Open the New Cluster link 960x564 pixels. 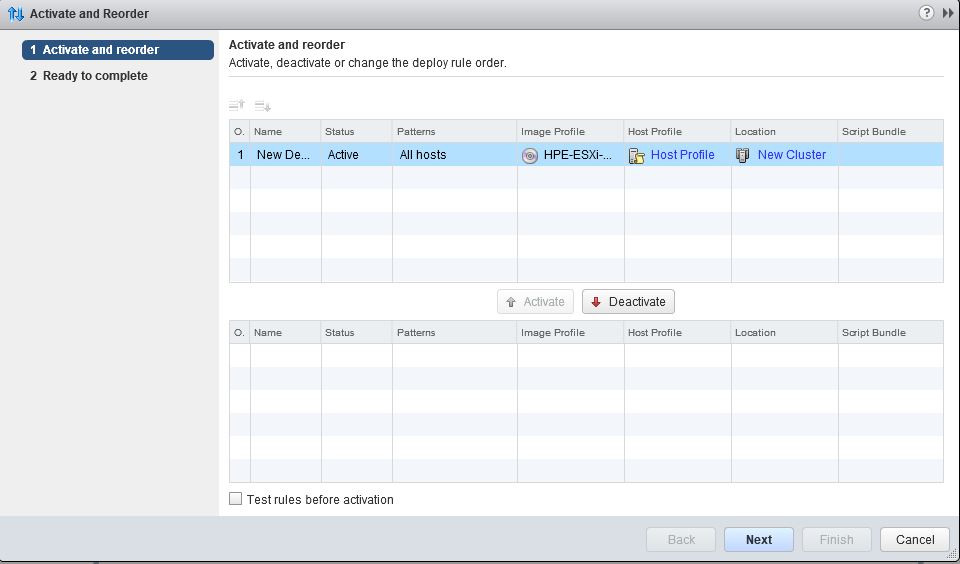[791, 155]
